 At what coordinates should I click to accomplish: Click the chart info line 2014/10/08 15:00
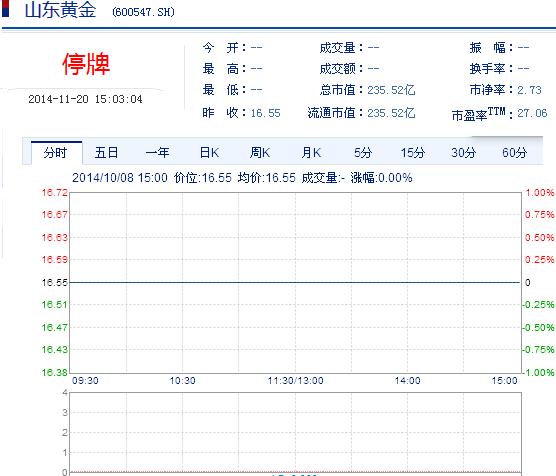click(x=120, y=178)
